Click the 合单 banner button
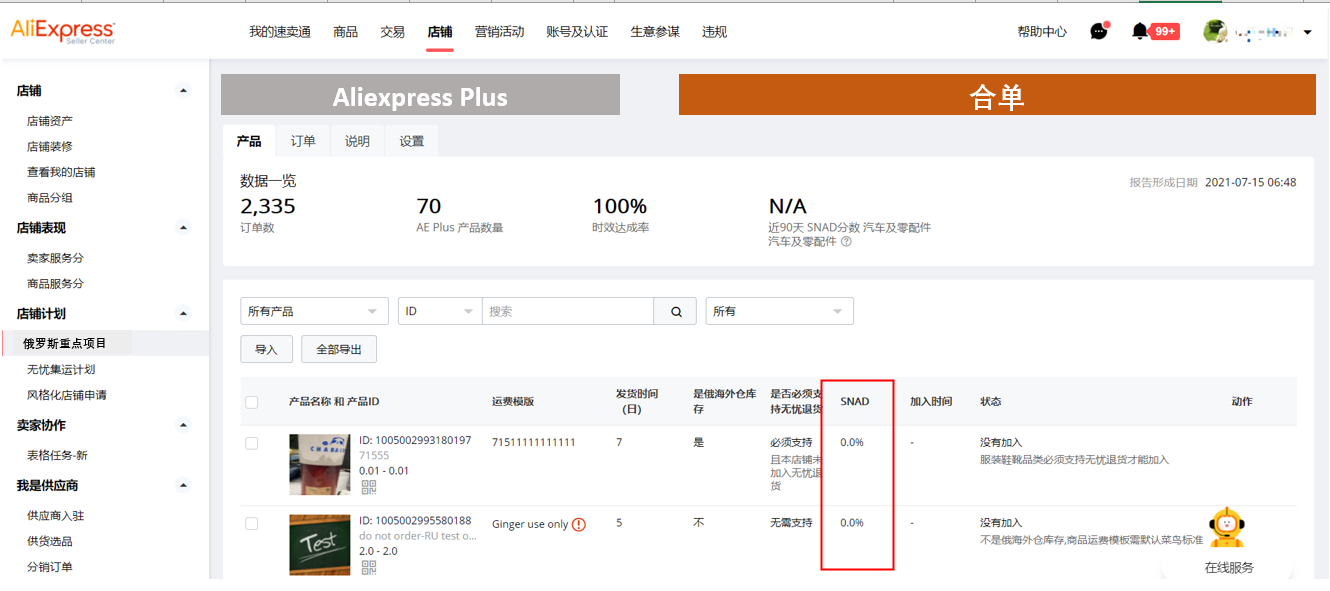This screenshot has height=591, width=1330. click(997, 95)
